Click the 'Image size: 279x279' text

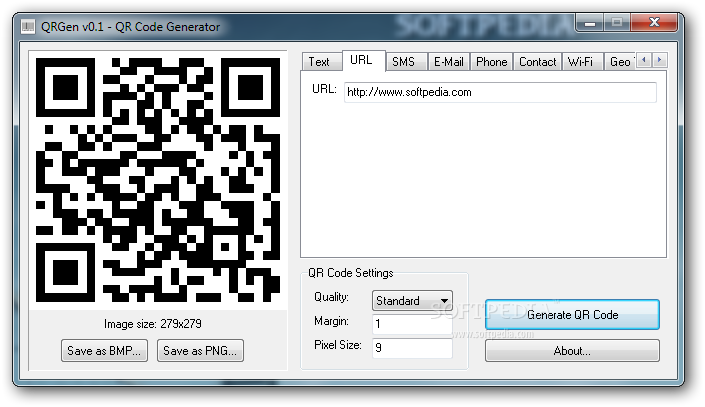click(153, 324)
